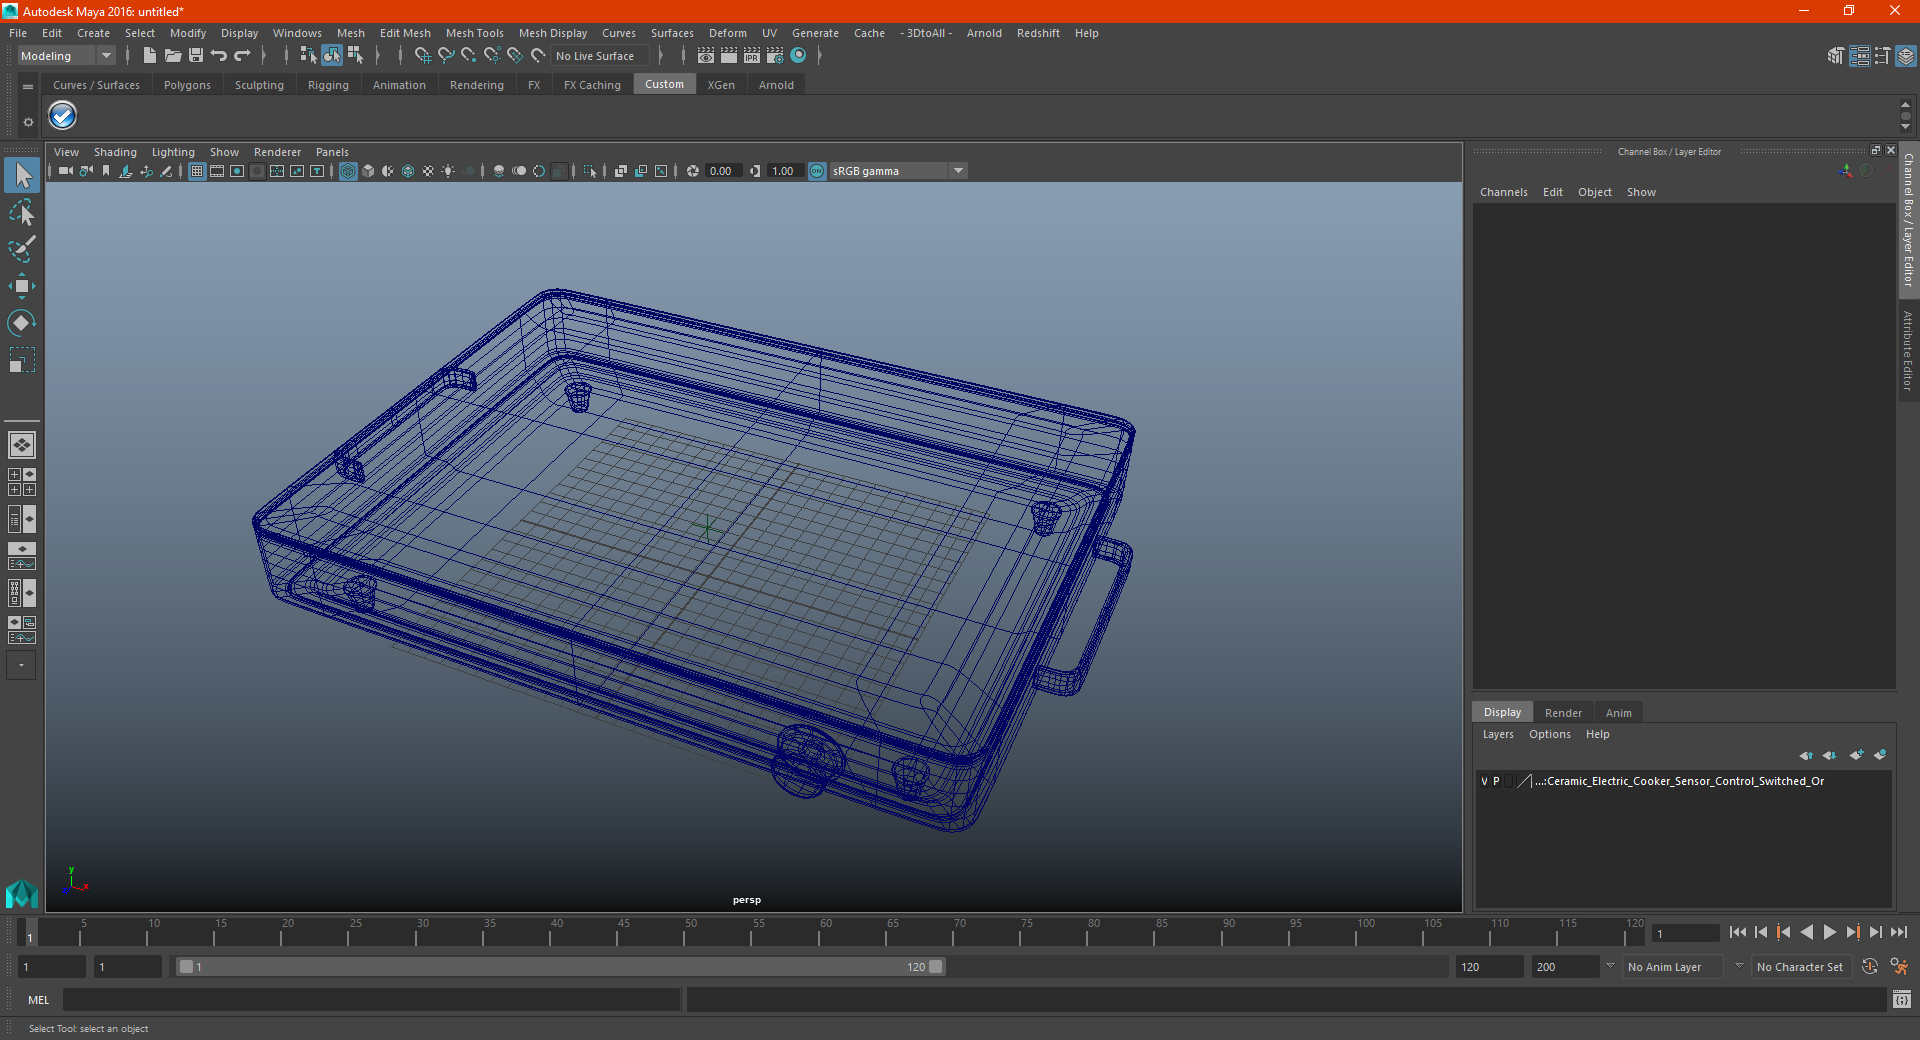Redo the action with the redo arrow
Image resolution: width=1920 pixels, height=1040 pixels.
coord(242,56)
